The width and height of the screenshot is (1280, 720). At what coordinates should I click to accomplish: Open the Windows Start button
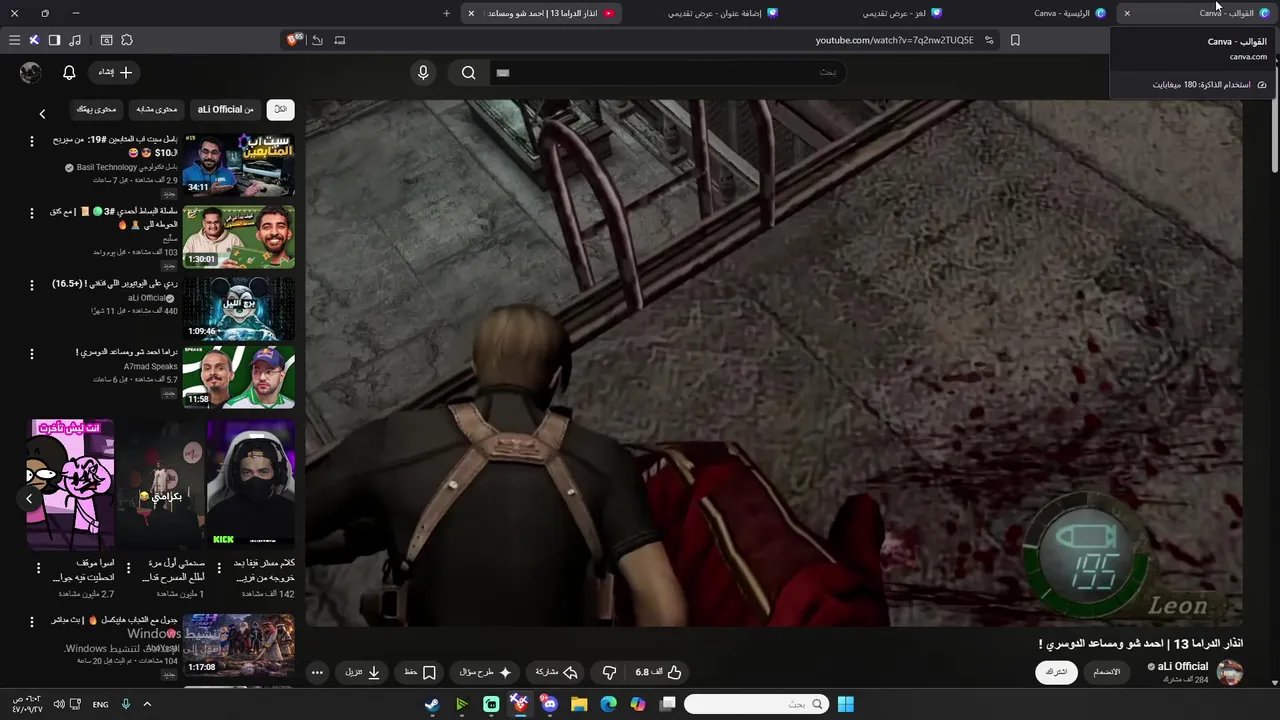click(845, 704)
